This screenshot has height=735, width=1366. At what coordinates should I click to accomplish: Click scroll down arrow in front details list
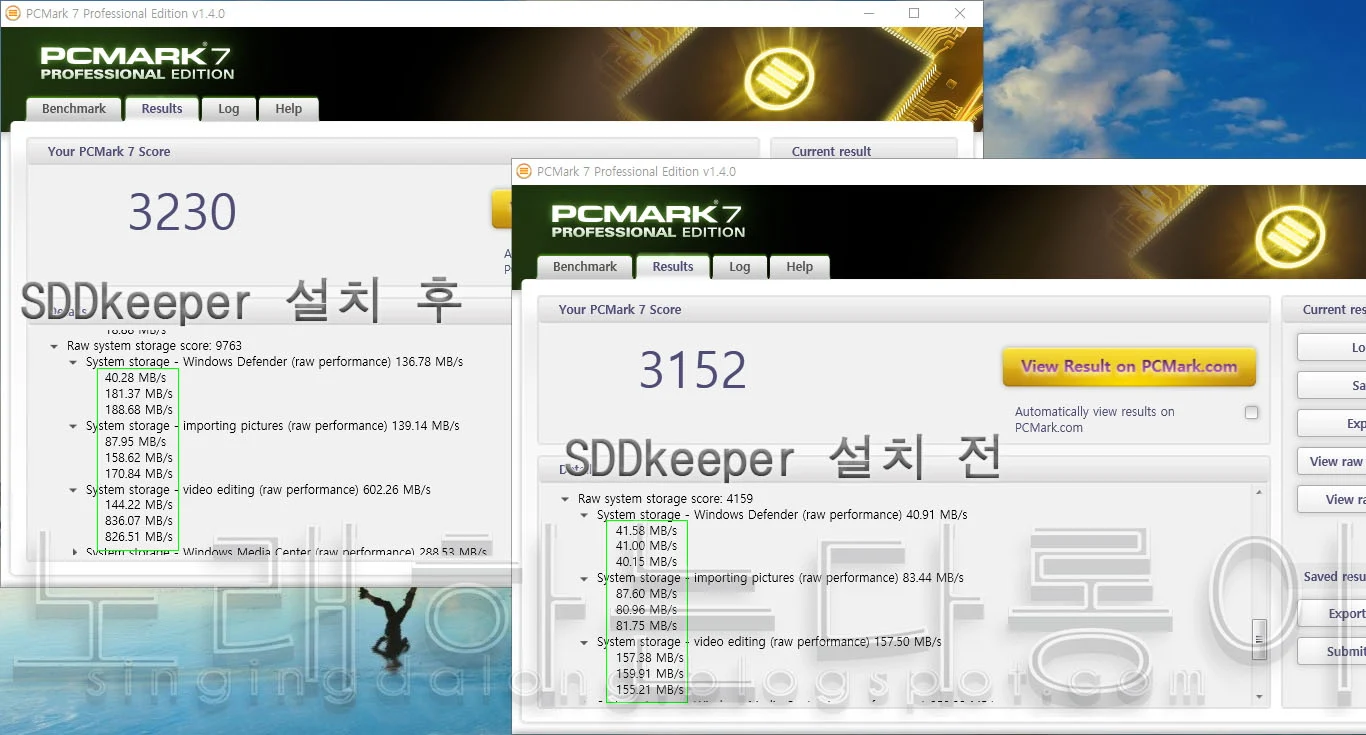tap(1259, 697)
